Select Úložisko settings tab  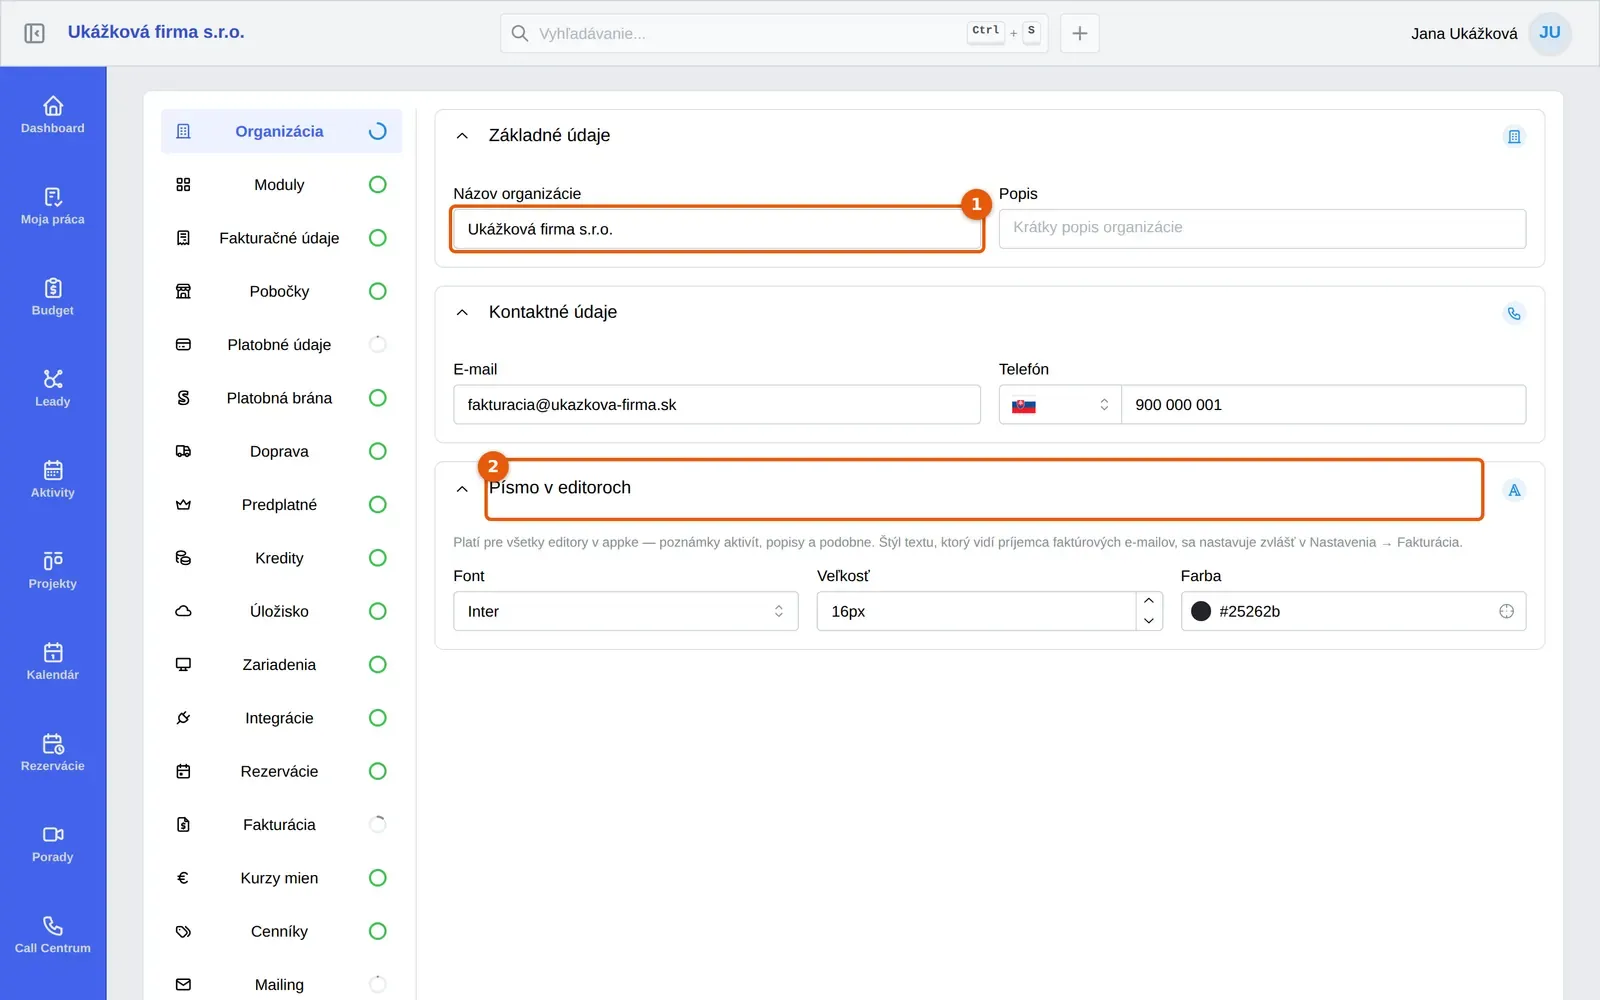pos(281,611)
